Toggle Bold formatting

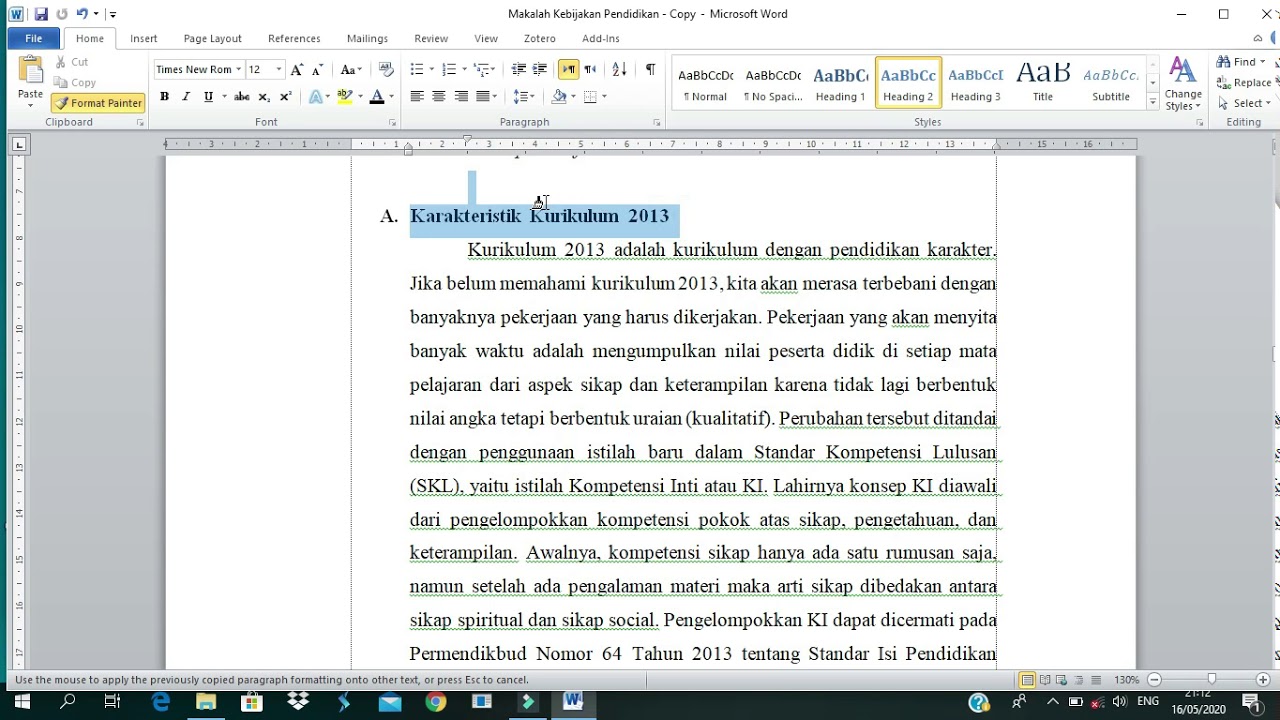coord(164,97)
